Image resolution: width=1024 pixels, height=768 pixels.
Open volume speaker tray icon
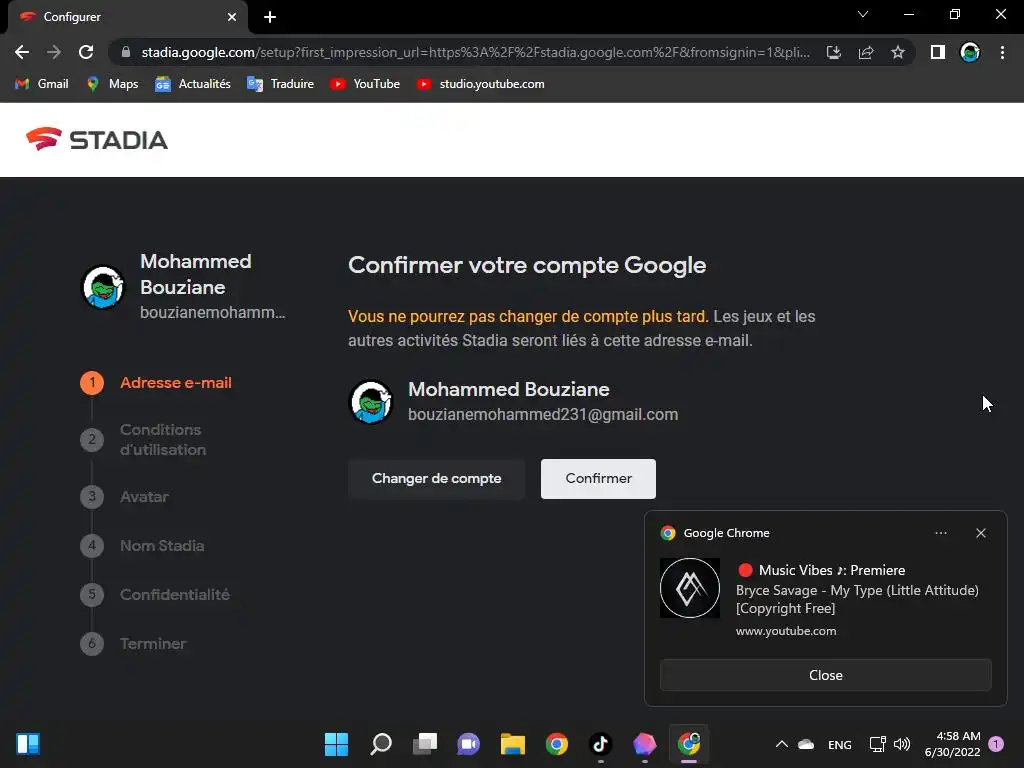[902, 744]
